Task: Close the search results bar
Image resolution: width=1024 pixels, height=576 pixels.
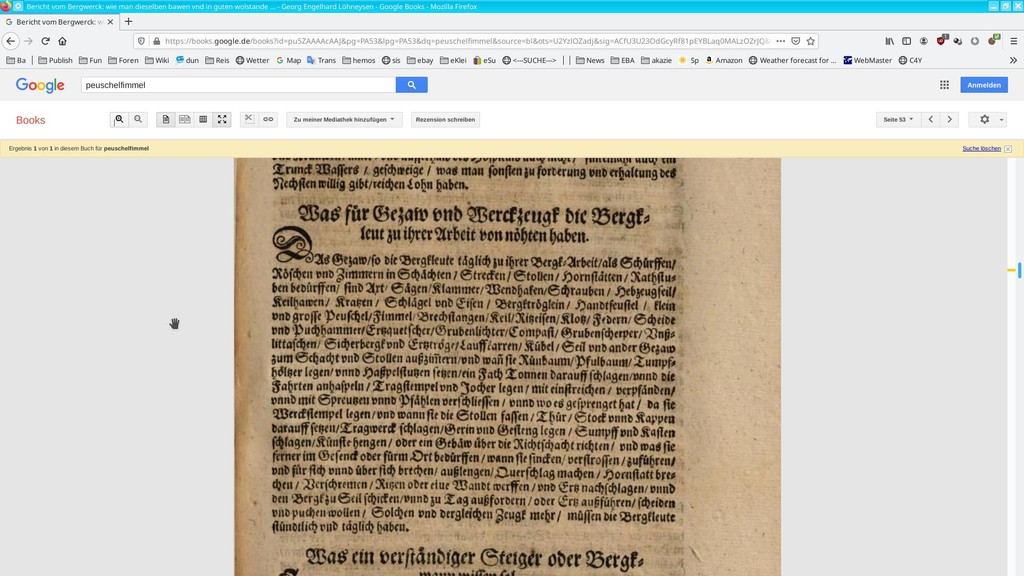Action: 1008,149
